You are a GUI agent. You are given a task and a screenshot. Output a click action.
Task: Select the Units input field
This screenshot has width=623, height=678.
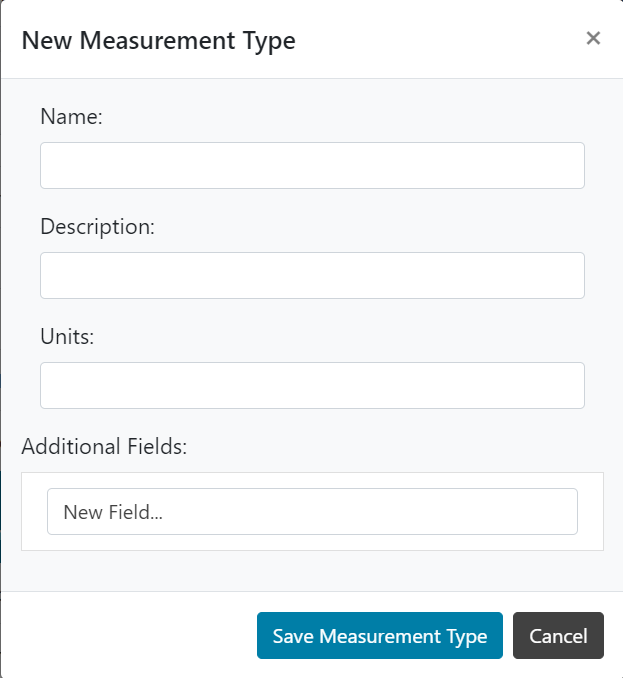coord(312,385)
